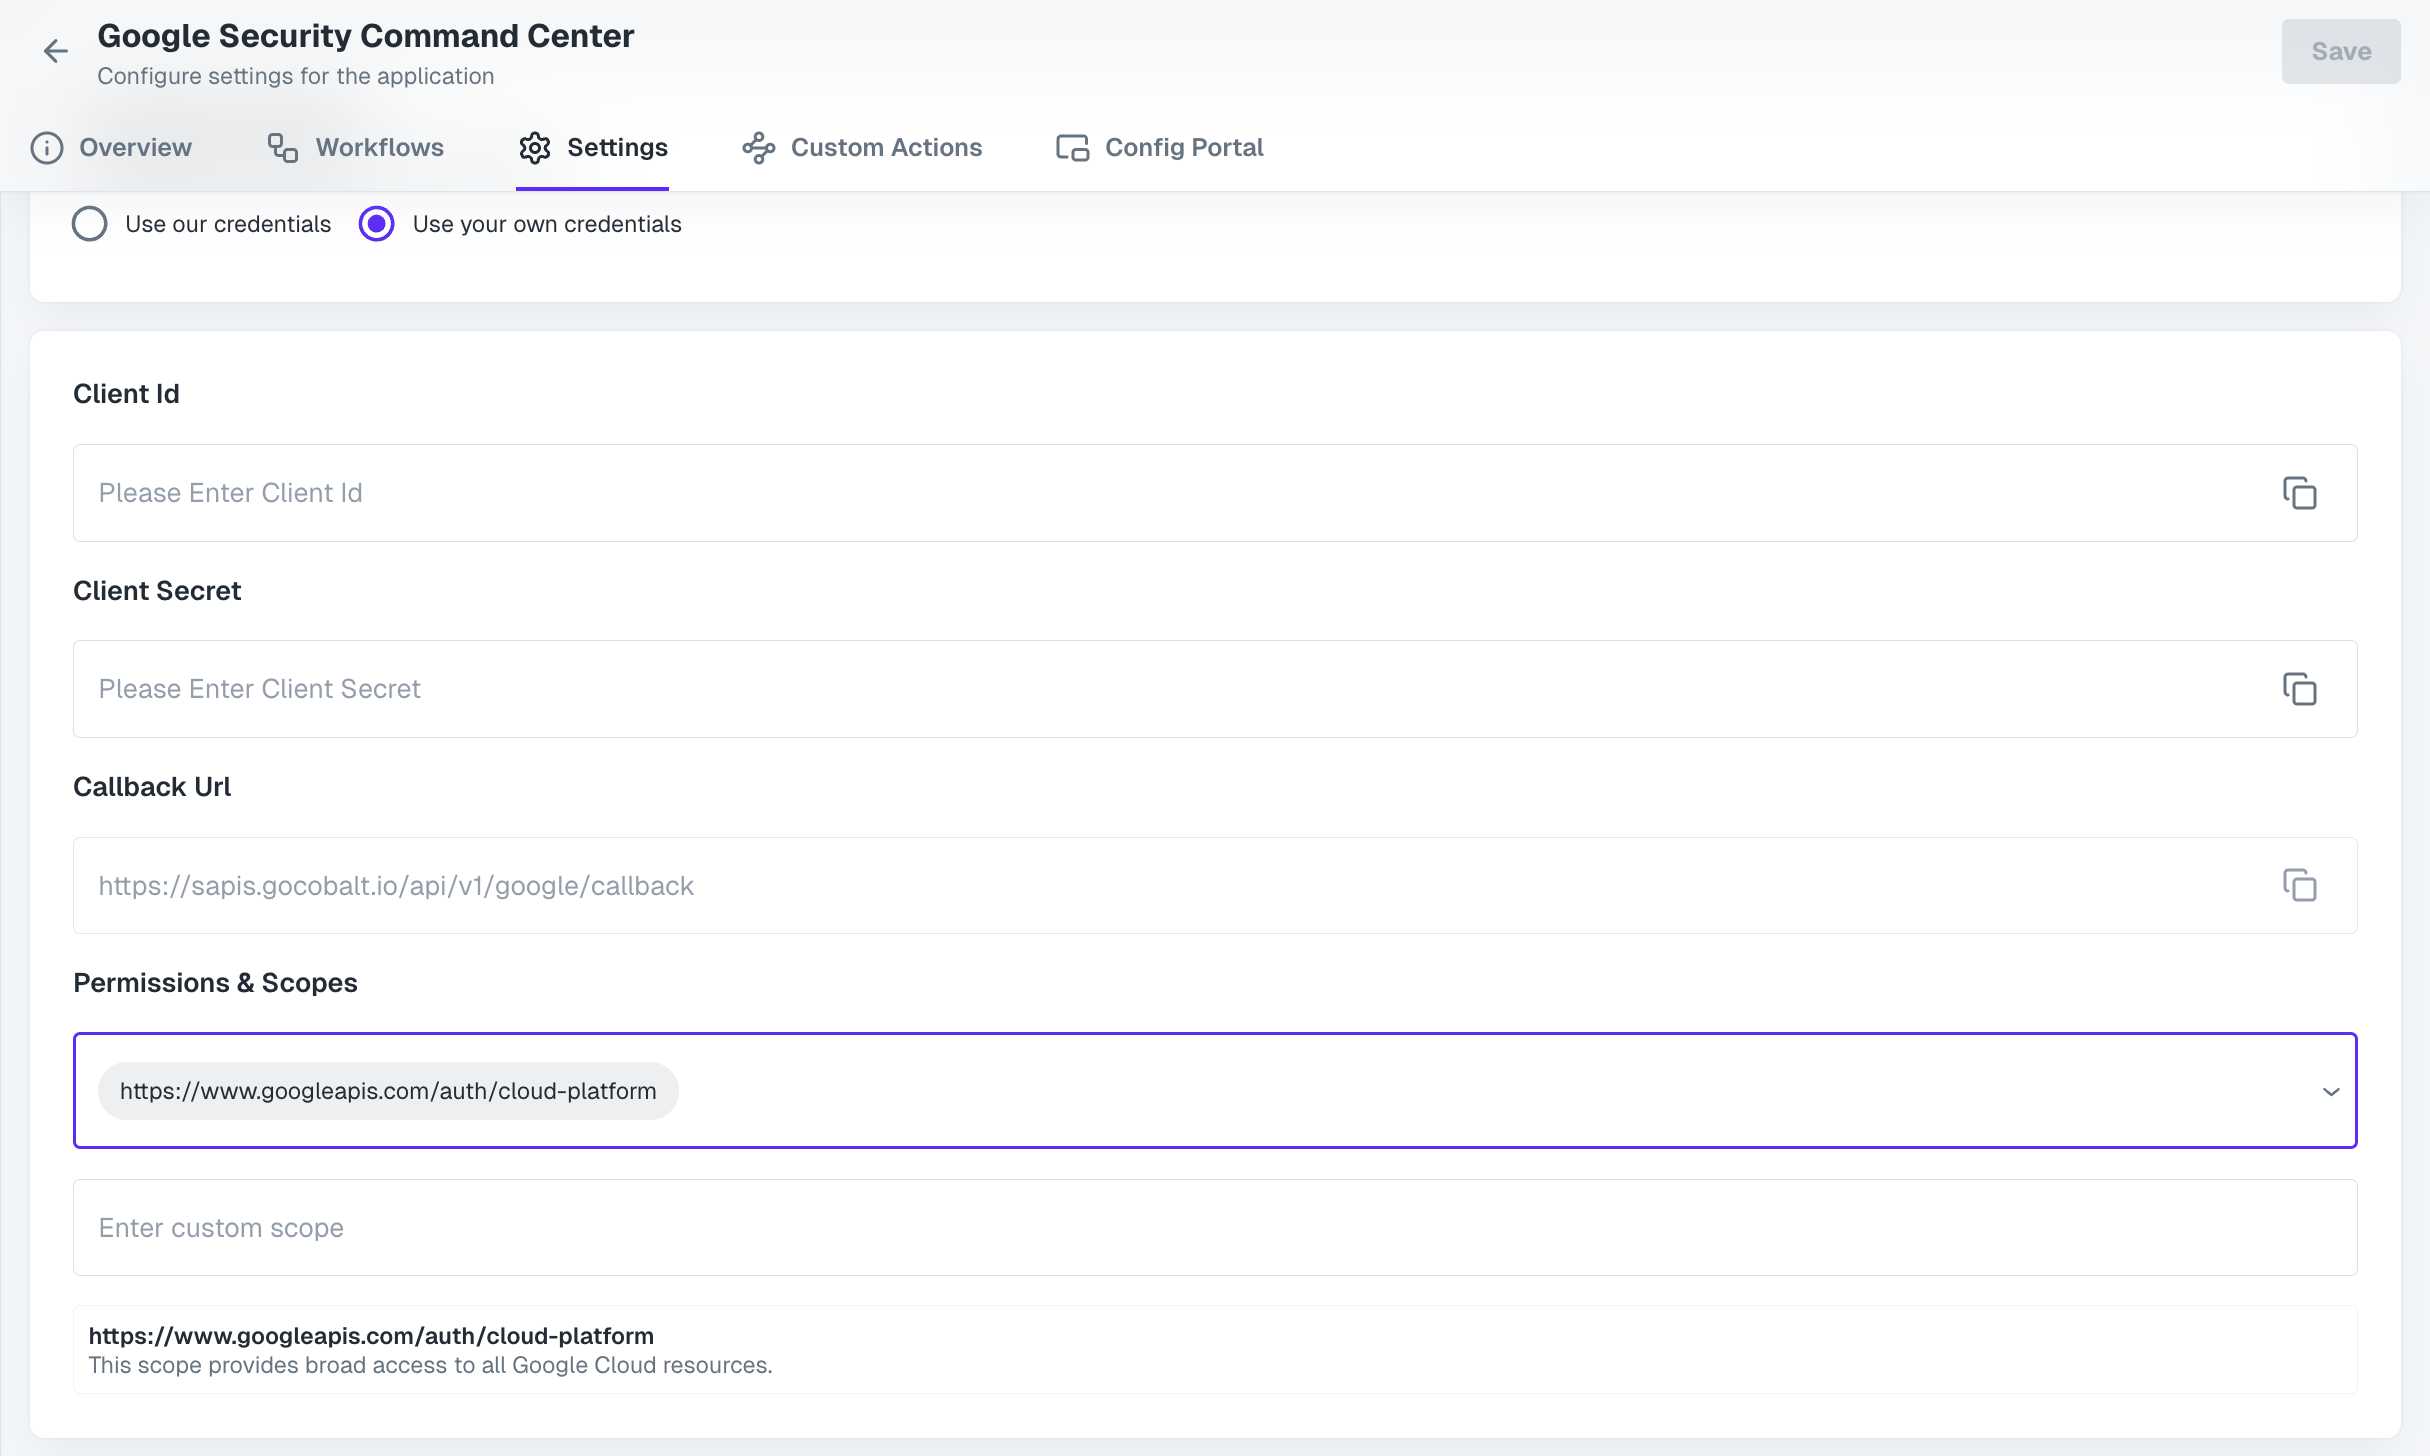This screenshot has height=1456, width=2430.
Task: Copy the Callback Url
Action: [2301, 885]
